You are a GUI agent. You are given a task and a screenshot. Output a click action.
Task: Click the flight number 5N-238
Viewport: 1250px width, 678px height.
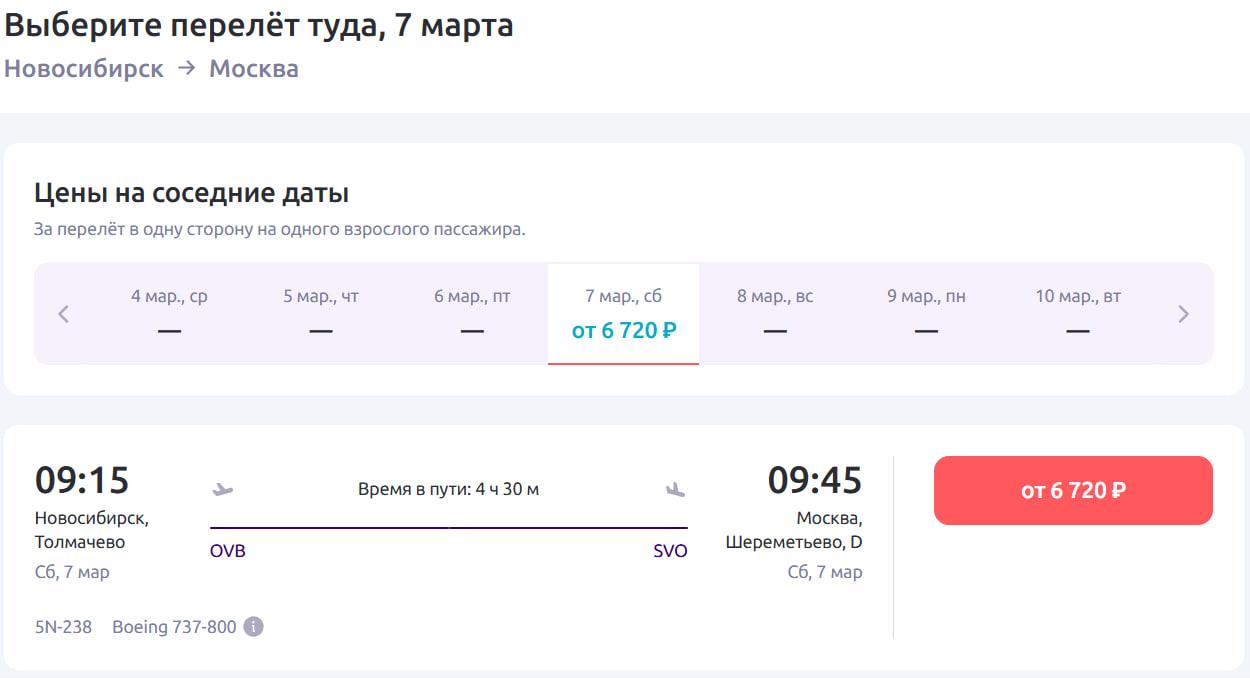tap(63, 627)
